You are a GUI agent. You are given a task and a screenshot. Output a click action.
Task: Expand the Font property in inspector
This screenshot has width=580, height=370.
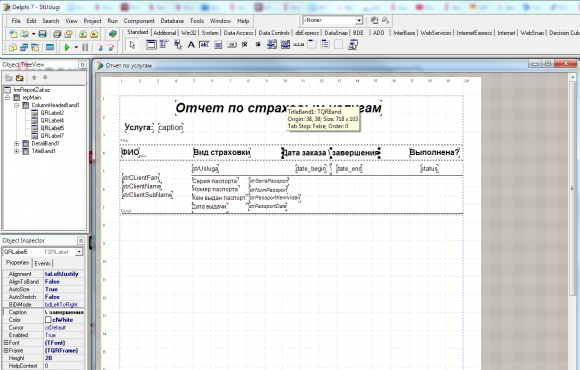[6, 343]
